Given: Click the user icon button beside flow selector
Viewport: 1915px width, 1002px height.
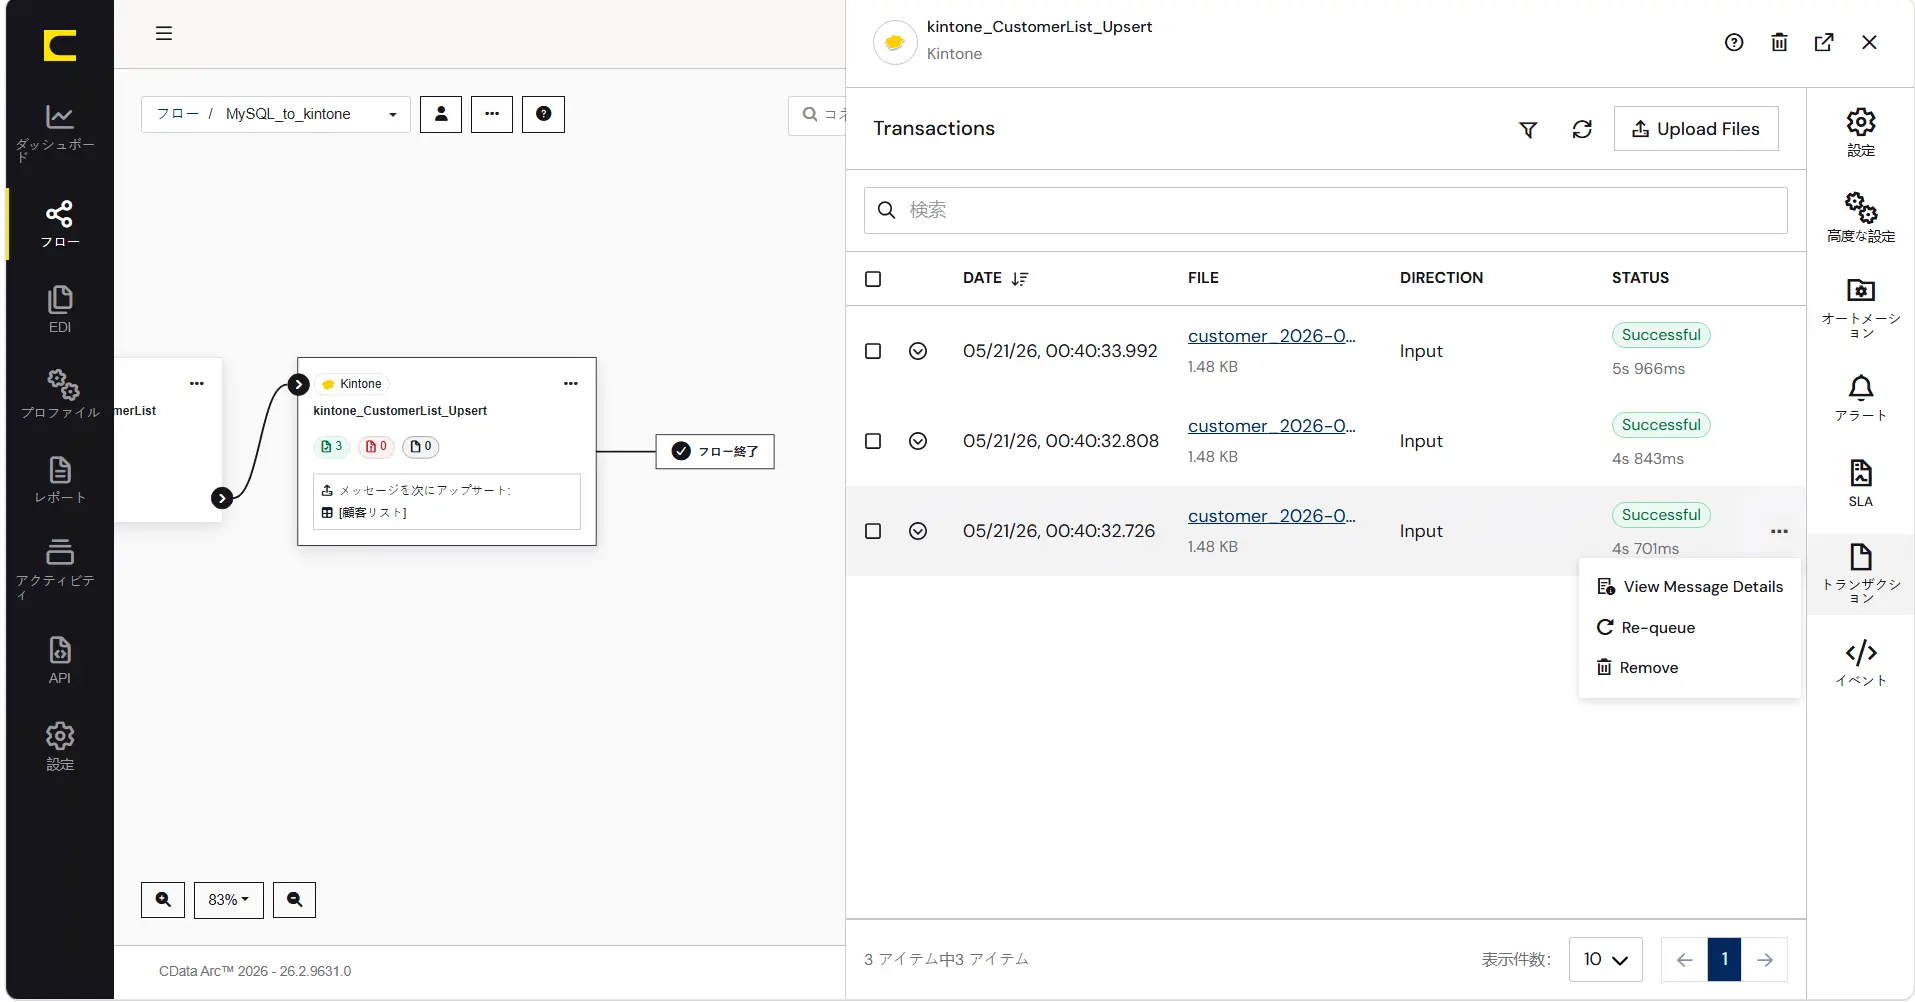Looking at the screenshot, I should 441,114.
